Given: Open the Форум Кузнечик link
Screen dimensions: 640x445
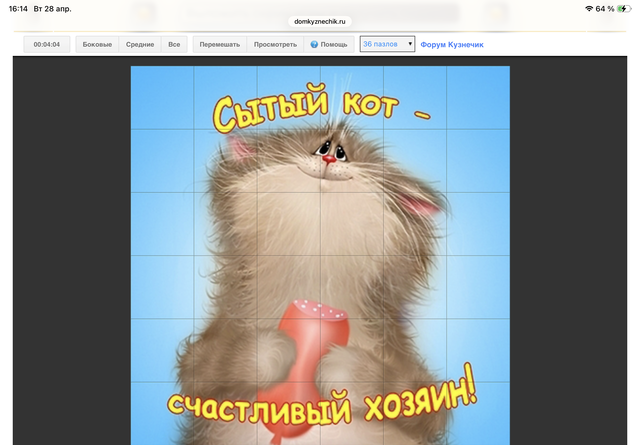Looking at the screenshot, I should click(452, 44).
